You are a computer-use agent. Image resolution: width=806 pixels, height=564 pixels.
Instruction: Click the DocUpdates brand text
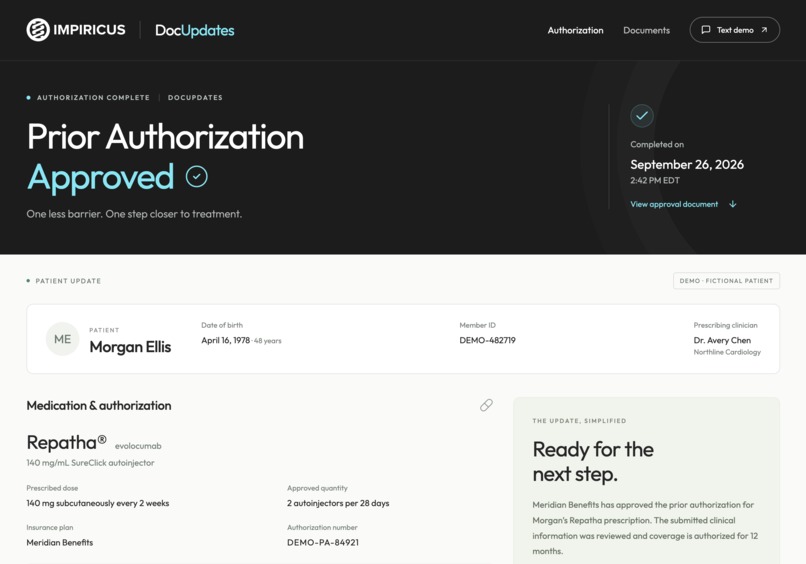194,30
